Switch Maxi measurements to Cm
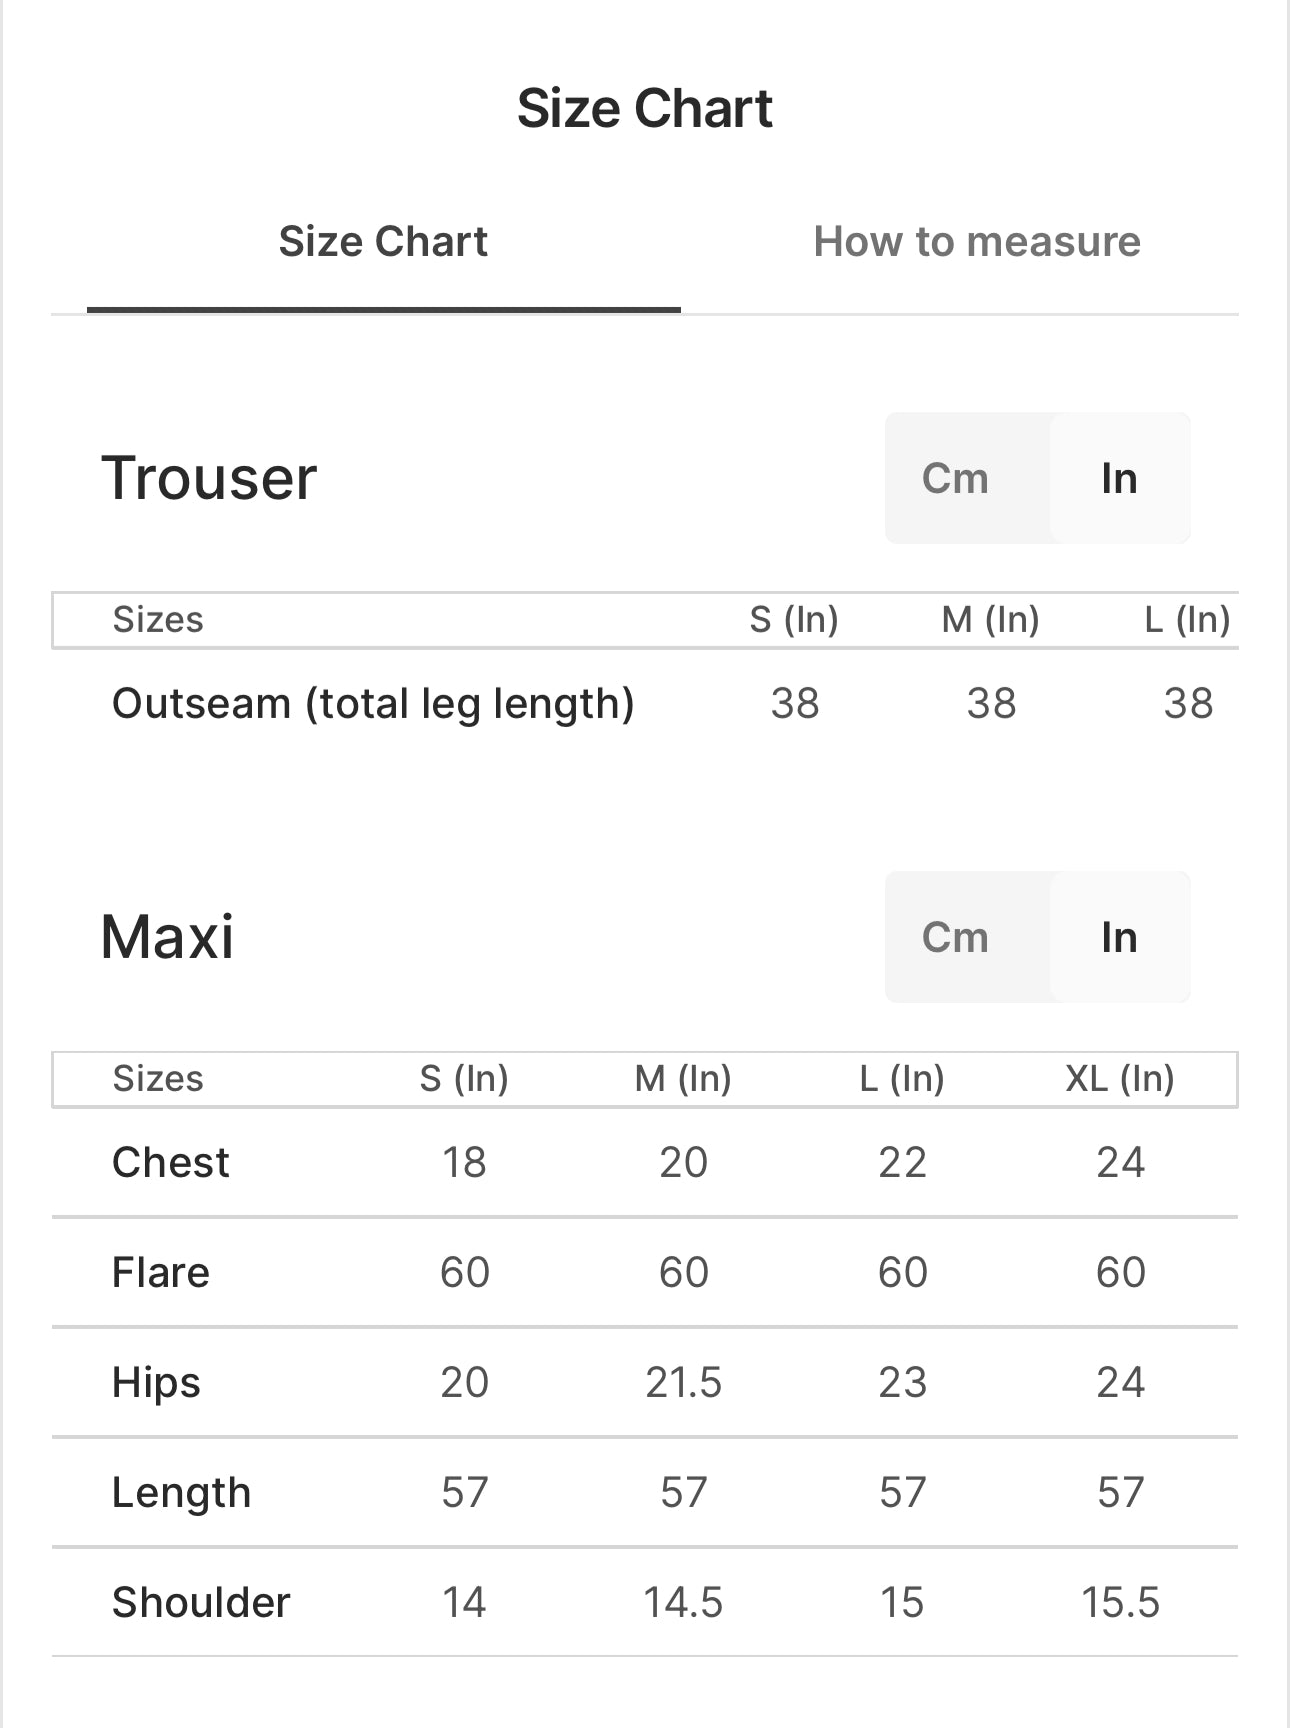The height and width of the screenshot is (1728, 1290). pos(955,938)
